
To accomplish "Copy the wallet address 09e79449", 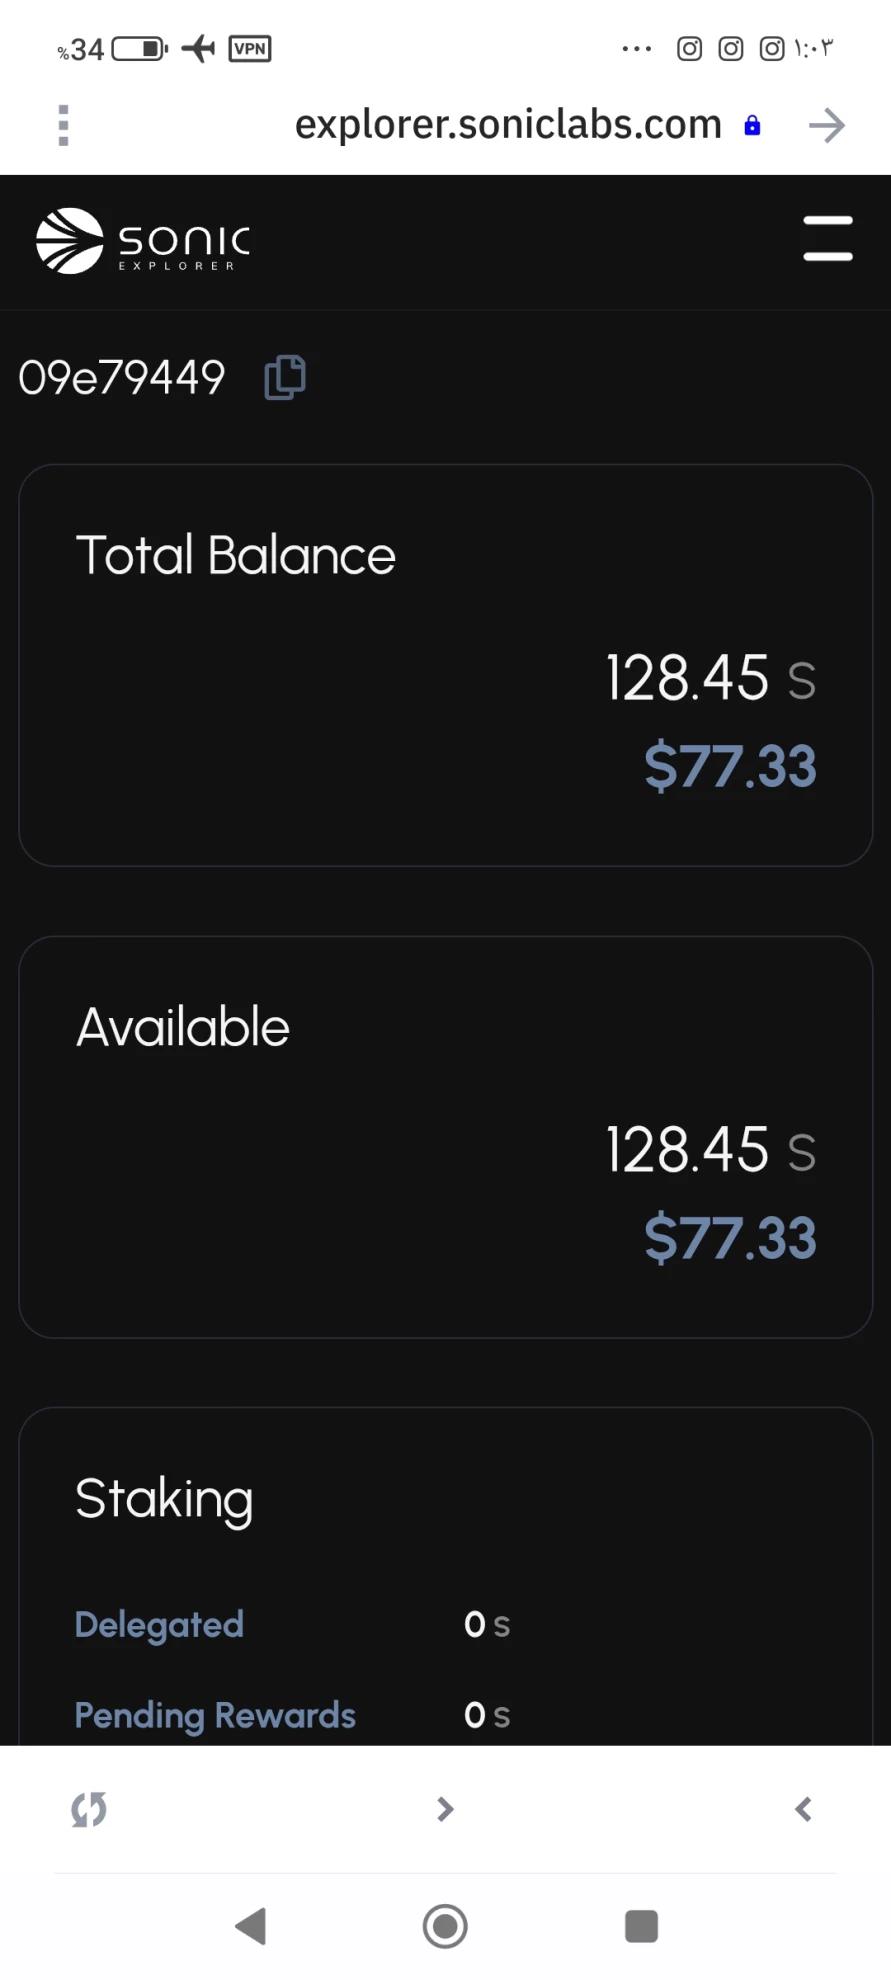I will [x=285, y=378].
